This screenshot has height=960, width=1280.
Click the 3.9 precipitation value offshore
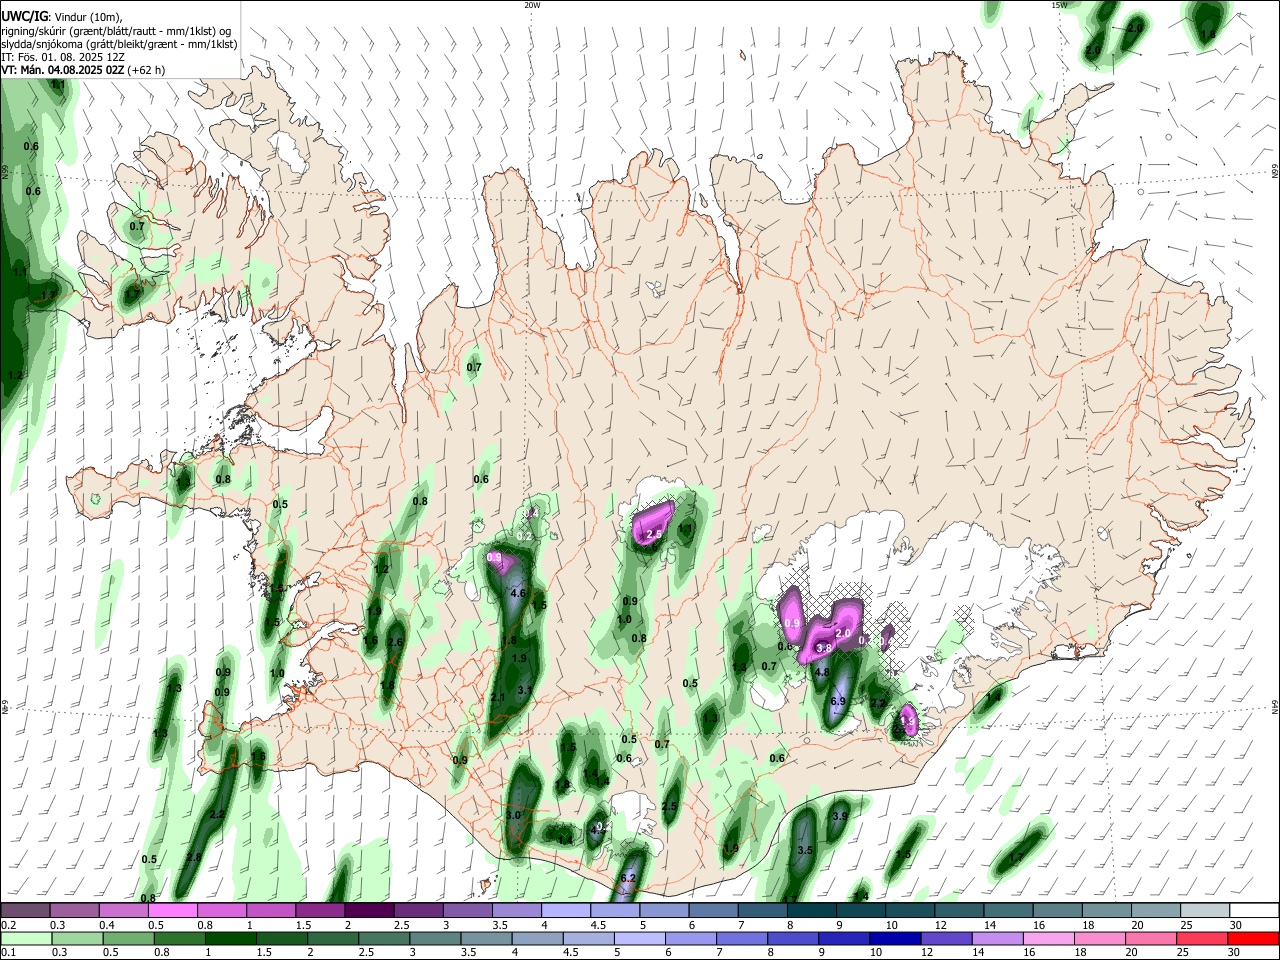tap(840, 816)
